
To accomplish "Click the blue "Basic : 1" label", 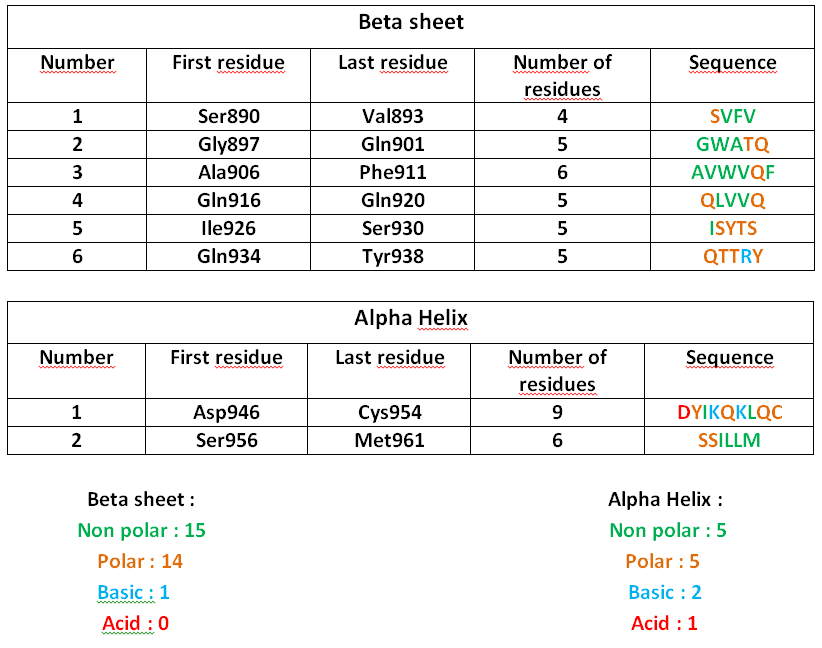I will click(133, 592).
